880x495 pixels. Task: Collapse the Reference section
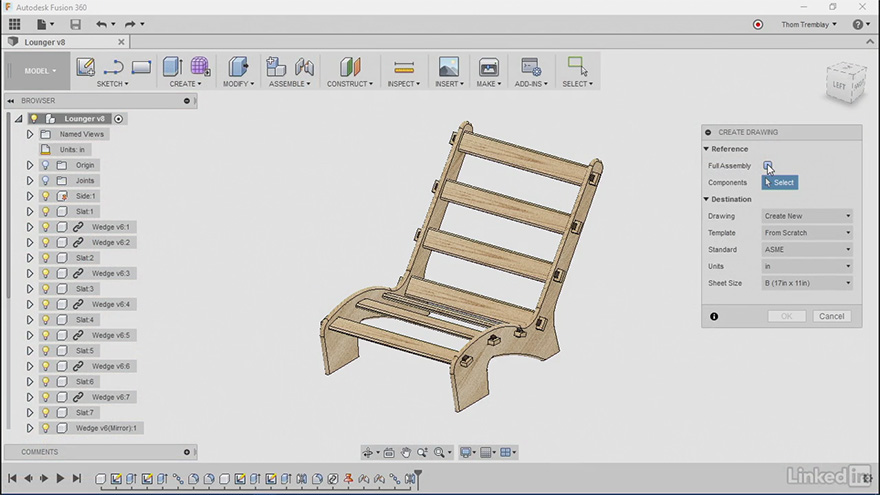point(707,149)
